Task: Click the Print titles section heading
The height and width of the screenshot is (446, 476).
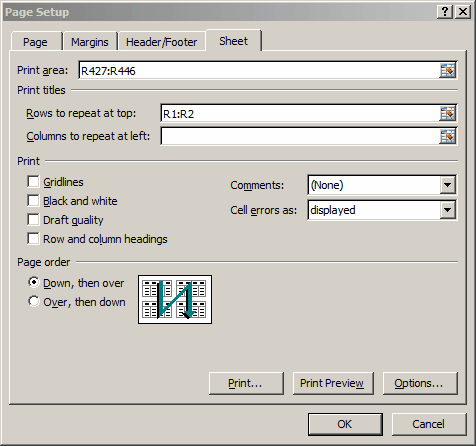Action: click(x=41, y=90)
